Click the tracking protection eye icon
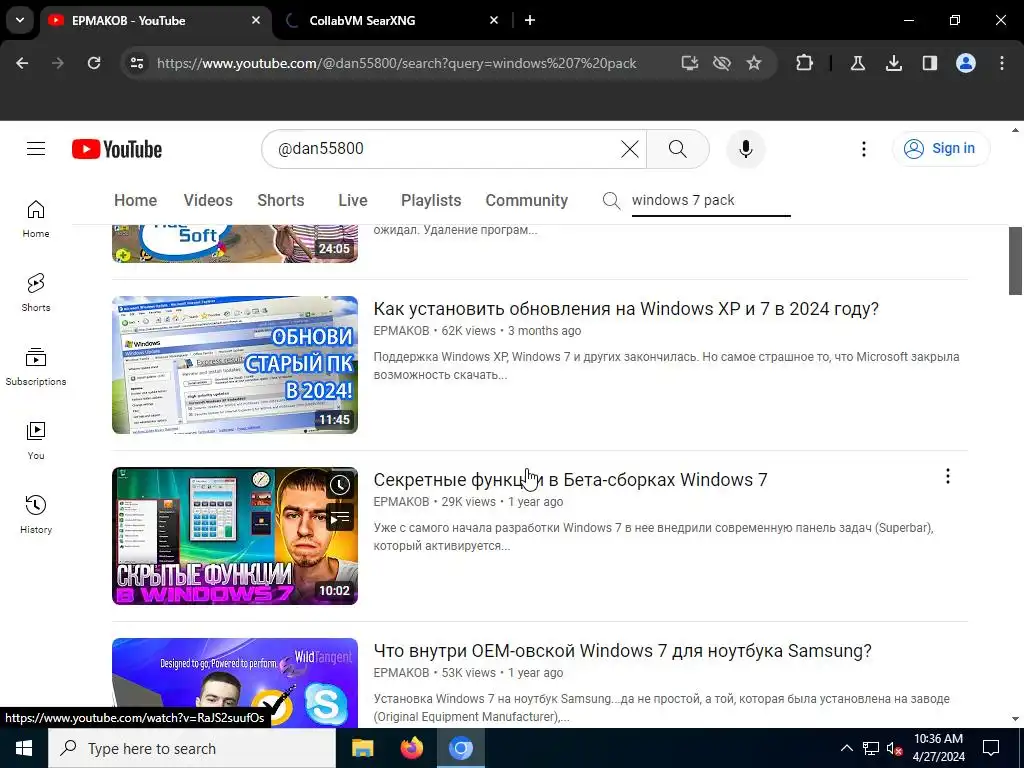The image size is (1024, 768). tap(722, 63)
